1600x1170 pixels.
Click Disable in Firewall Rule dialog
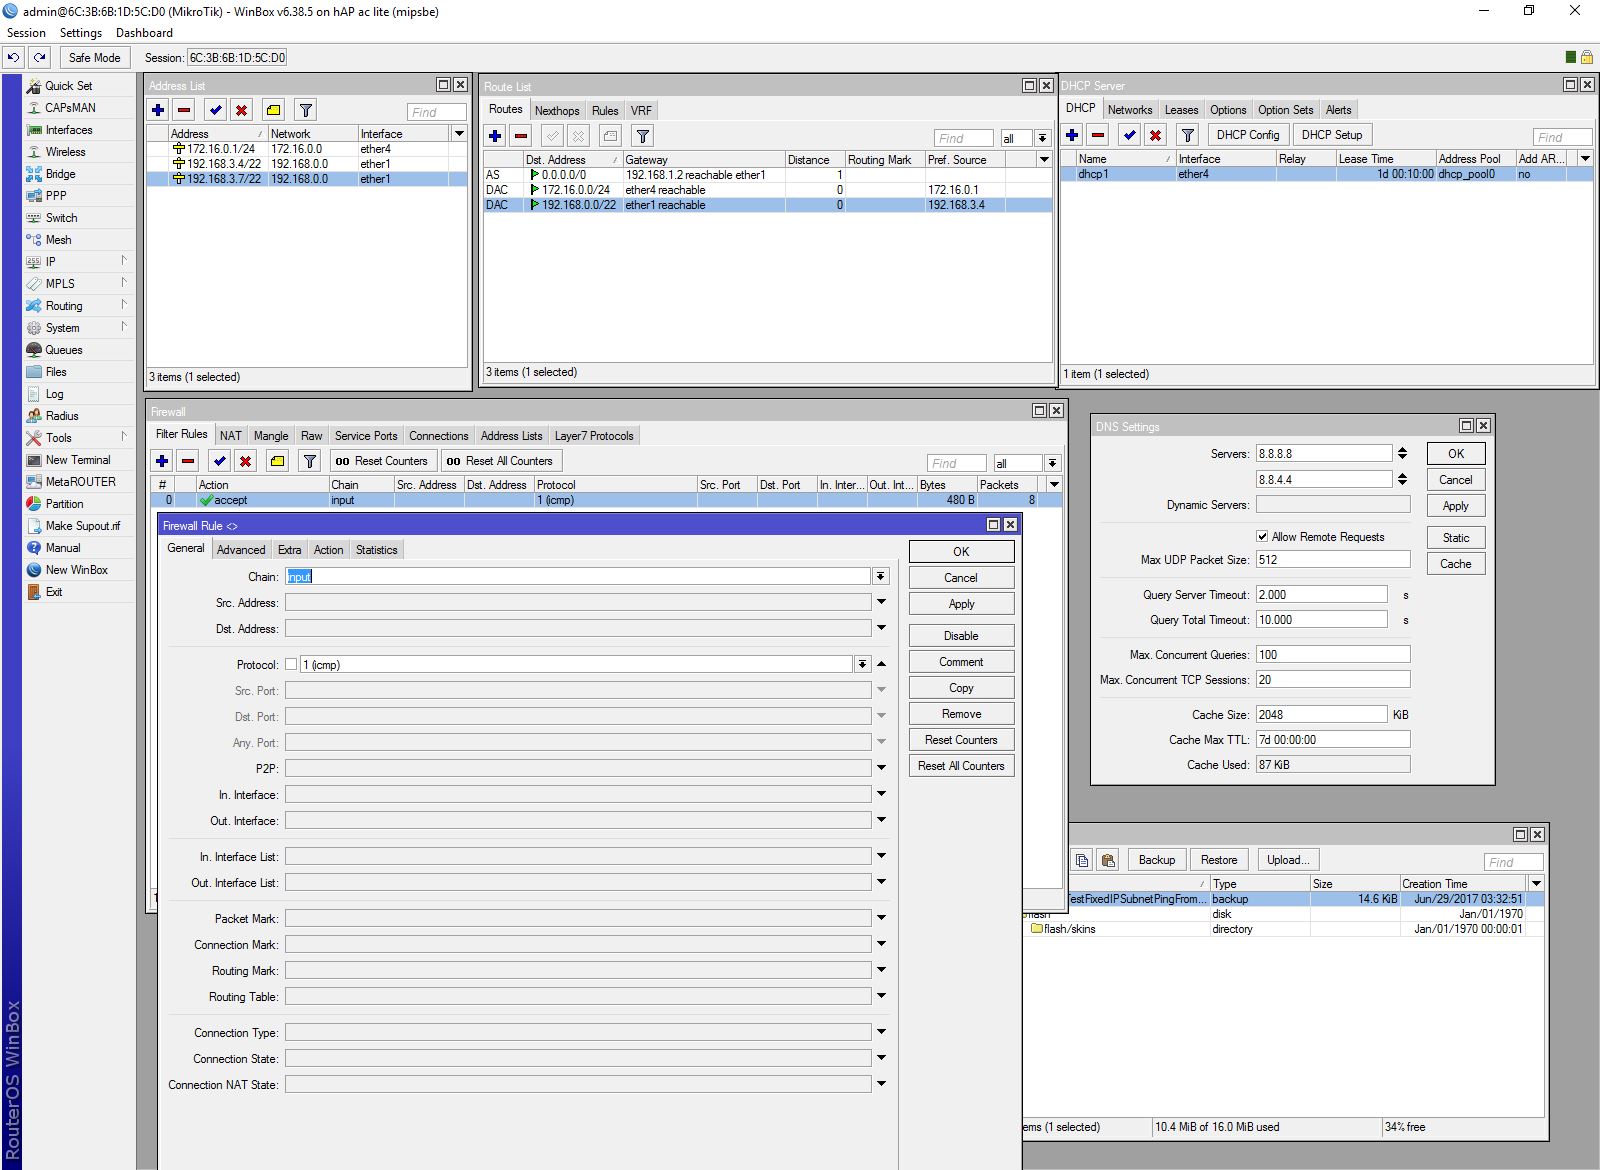pos(961,636)
